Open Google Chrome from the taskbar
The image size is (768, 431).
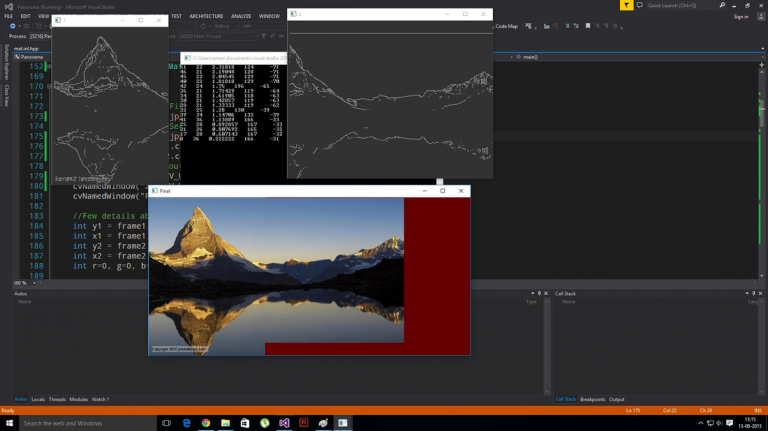[x=206, y=423]
